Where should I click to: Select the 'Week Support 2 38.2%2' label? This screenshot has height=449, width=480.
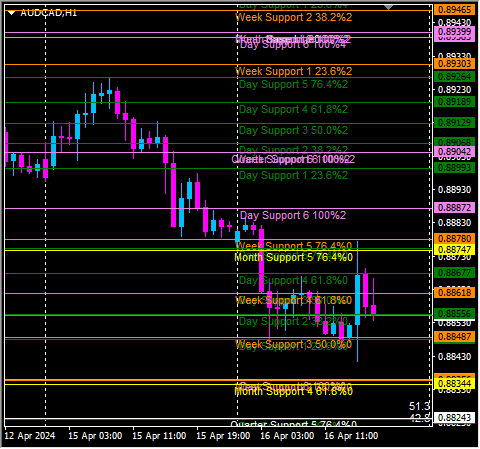pyautogui.click(x=294, y=17)
